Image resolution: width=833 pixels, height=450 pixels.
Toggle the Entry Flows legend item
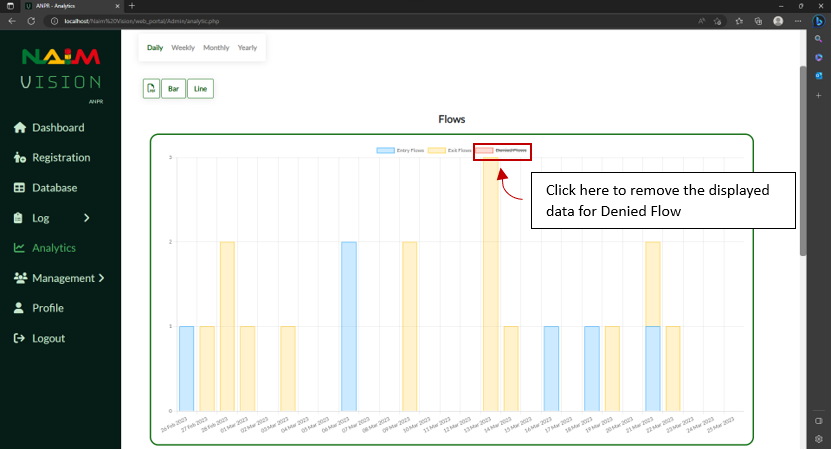(x=400, y=150)
